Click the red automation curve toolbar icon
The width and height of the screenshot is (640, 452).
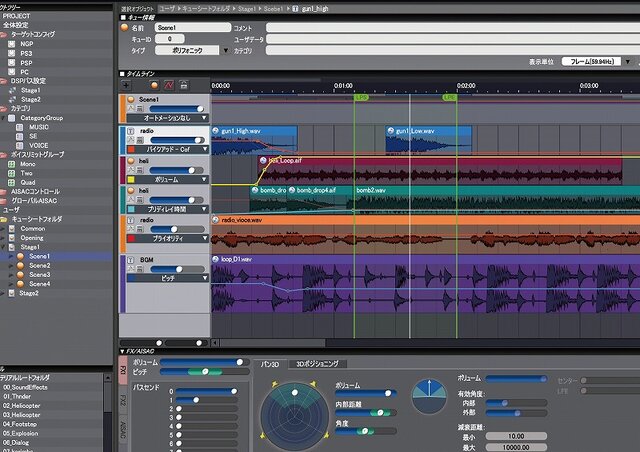[169, 85]
